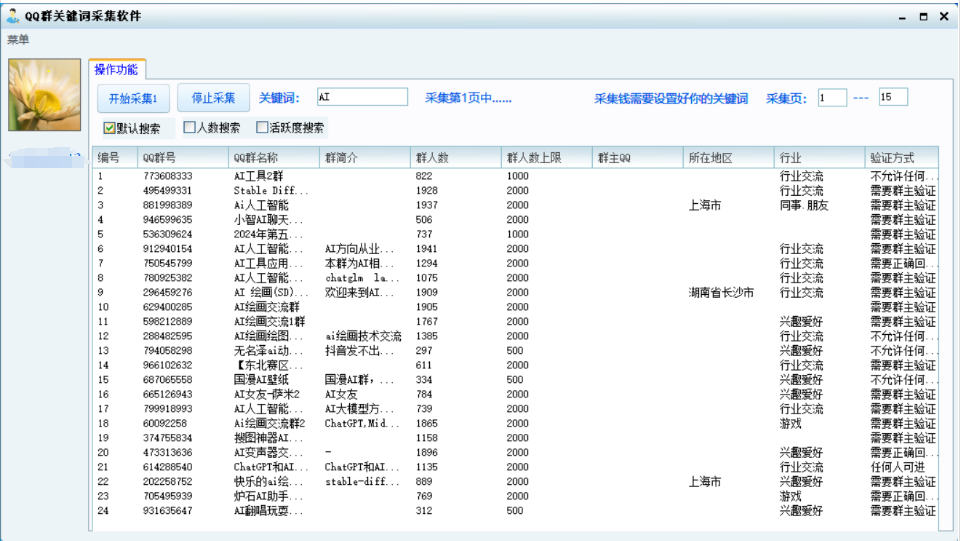
Task: Sort by the QQ群号 column header
Action: point(183,157)
